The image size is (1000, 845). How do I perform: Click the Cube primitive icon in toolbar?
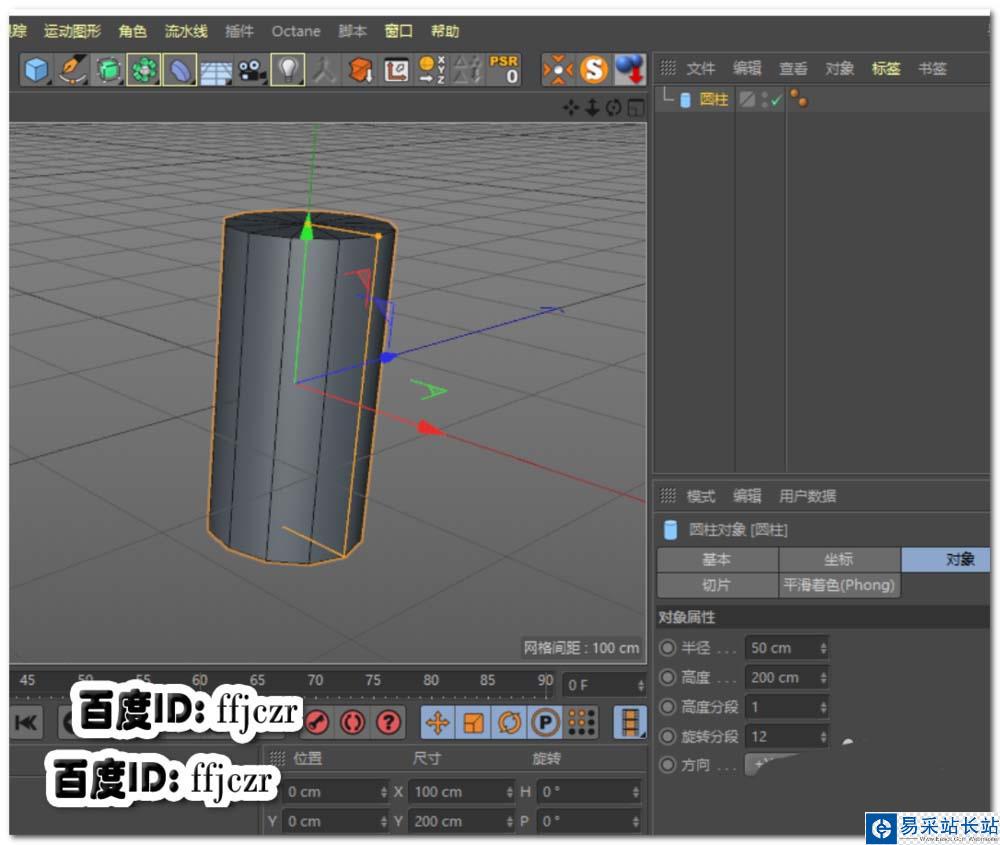tap(37, 70)
